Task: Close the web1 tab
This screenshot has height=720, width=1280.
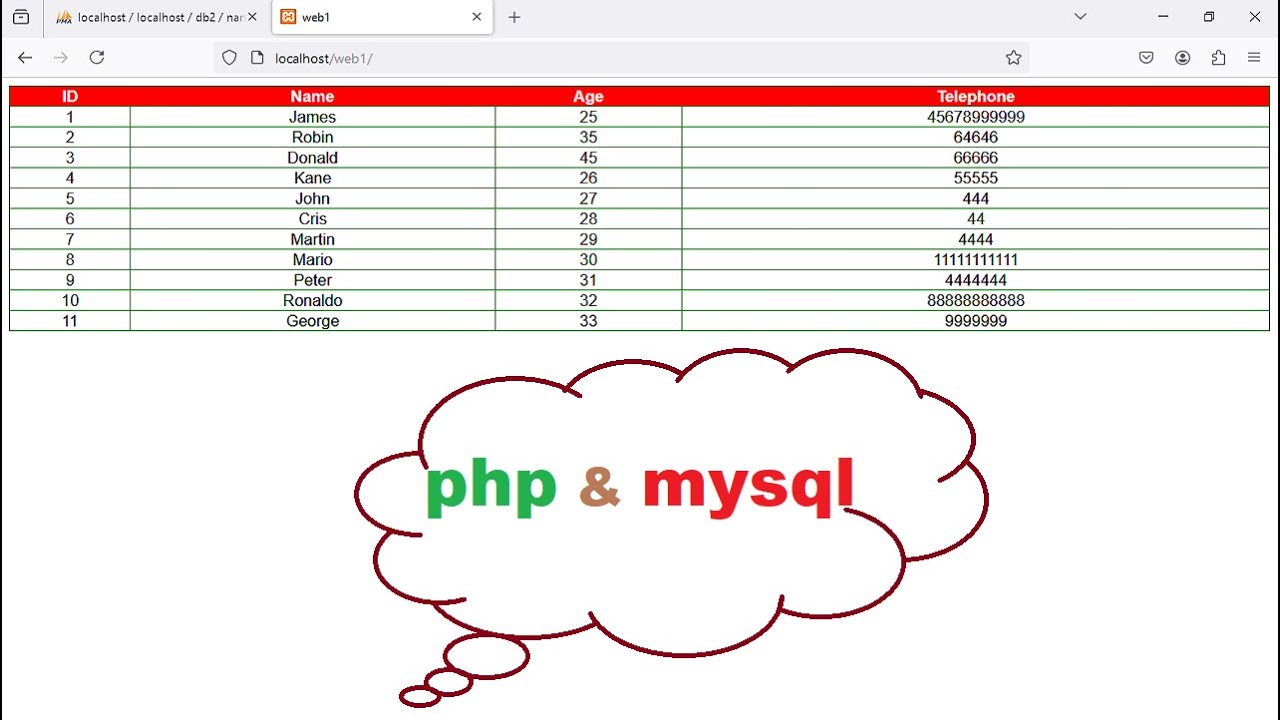Action: pos(477,17)
